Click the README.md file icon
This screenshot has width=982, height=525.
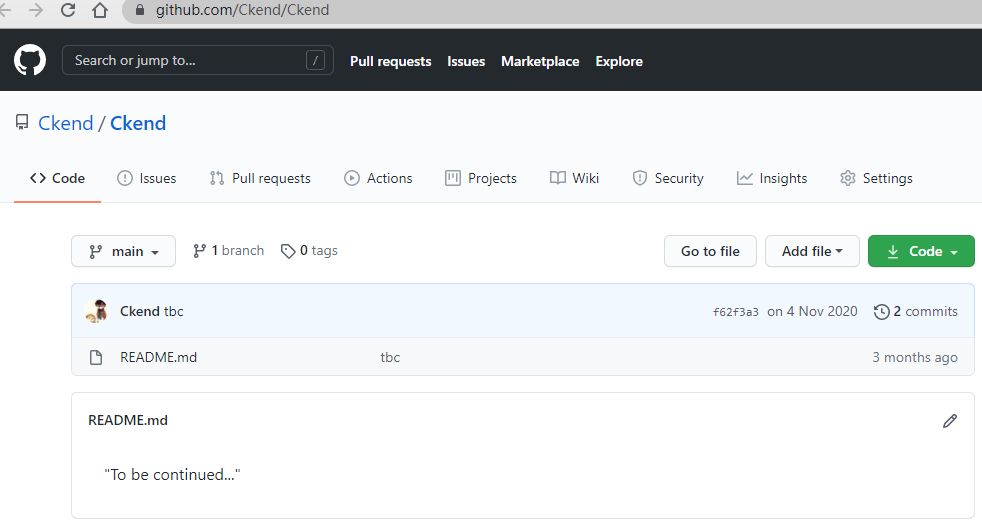coord(96,357)
